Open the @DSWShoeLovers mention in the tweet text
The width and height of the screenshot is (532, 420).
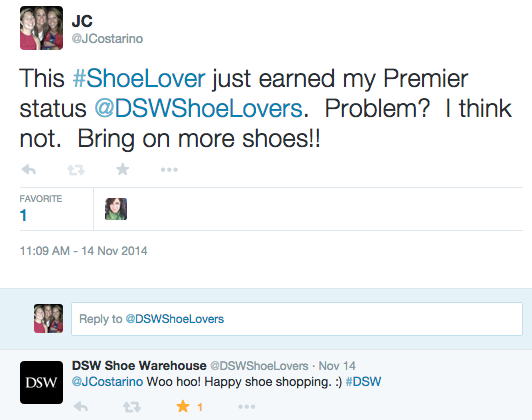[198, 109]
